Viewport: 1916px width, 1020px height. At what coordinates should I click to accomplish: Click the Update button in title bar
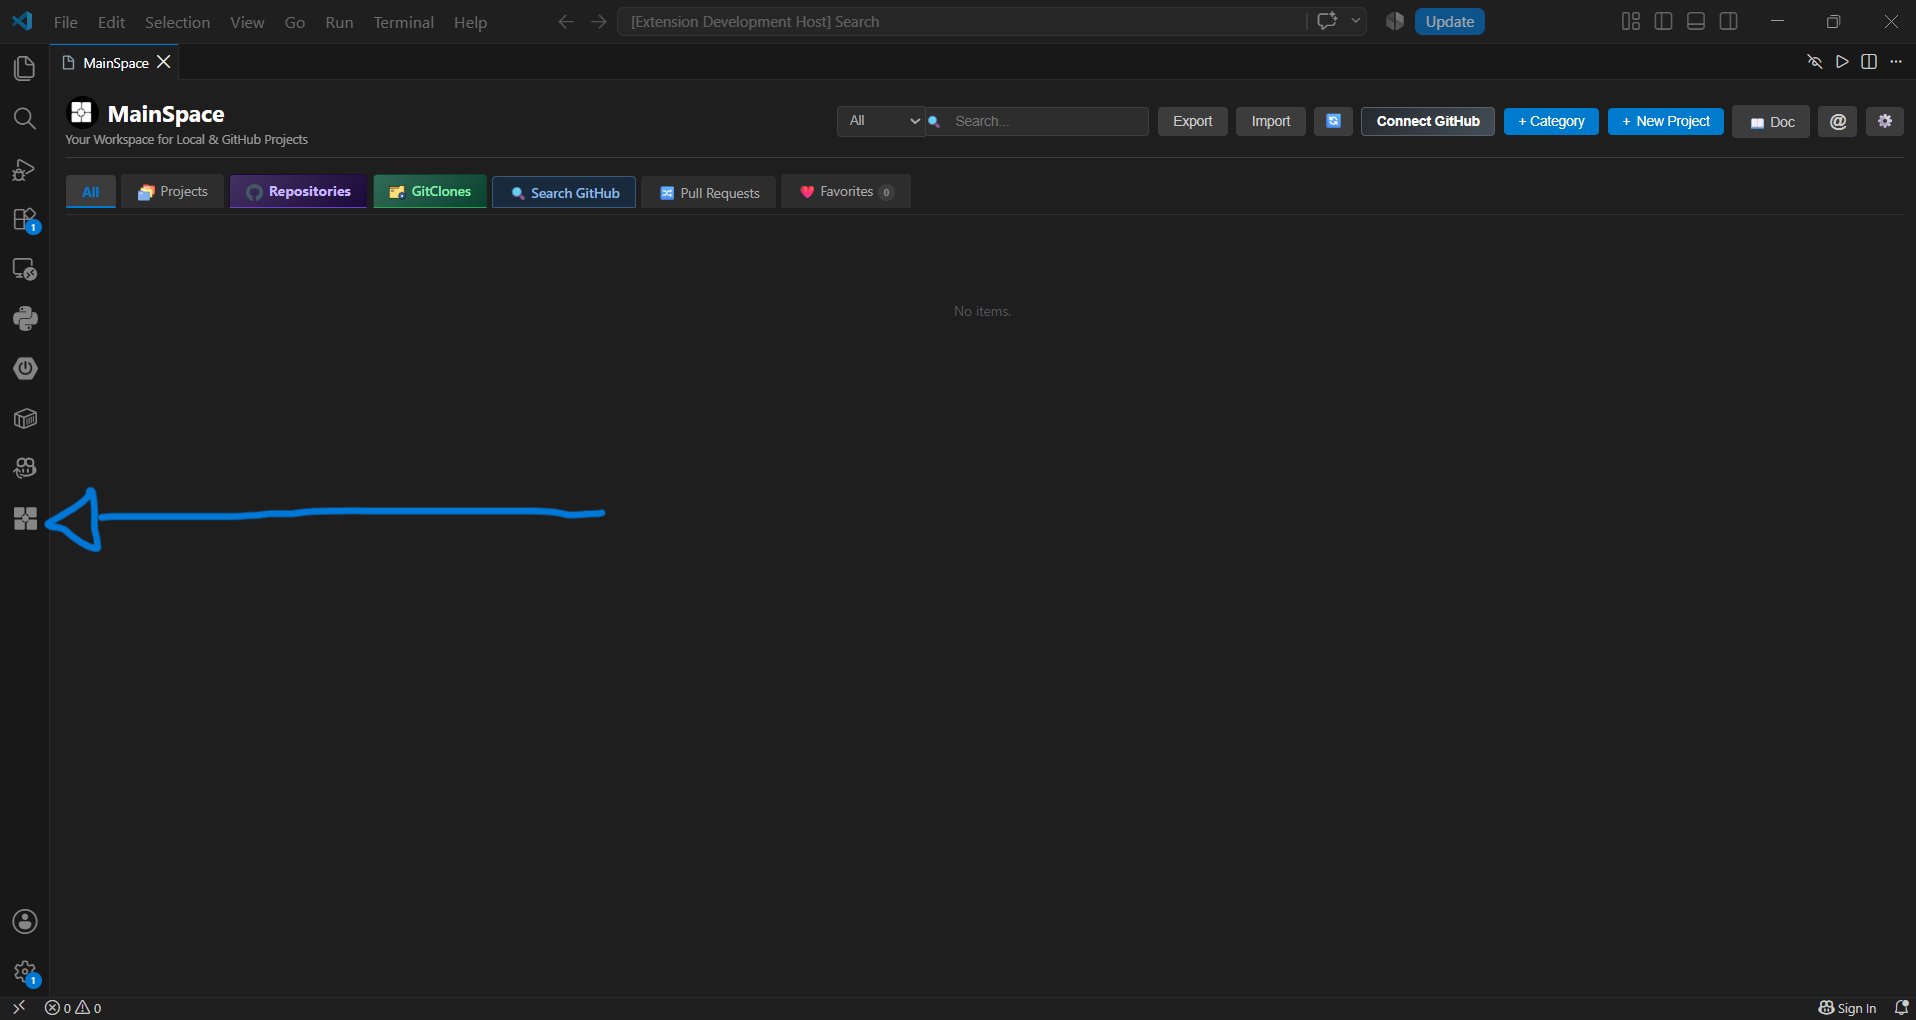pyautogui.click(x=1450, y=21)
